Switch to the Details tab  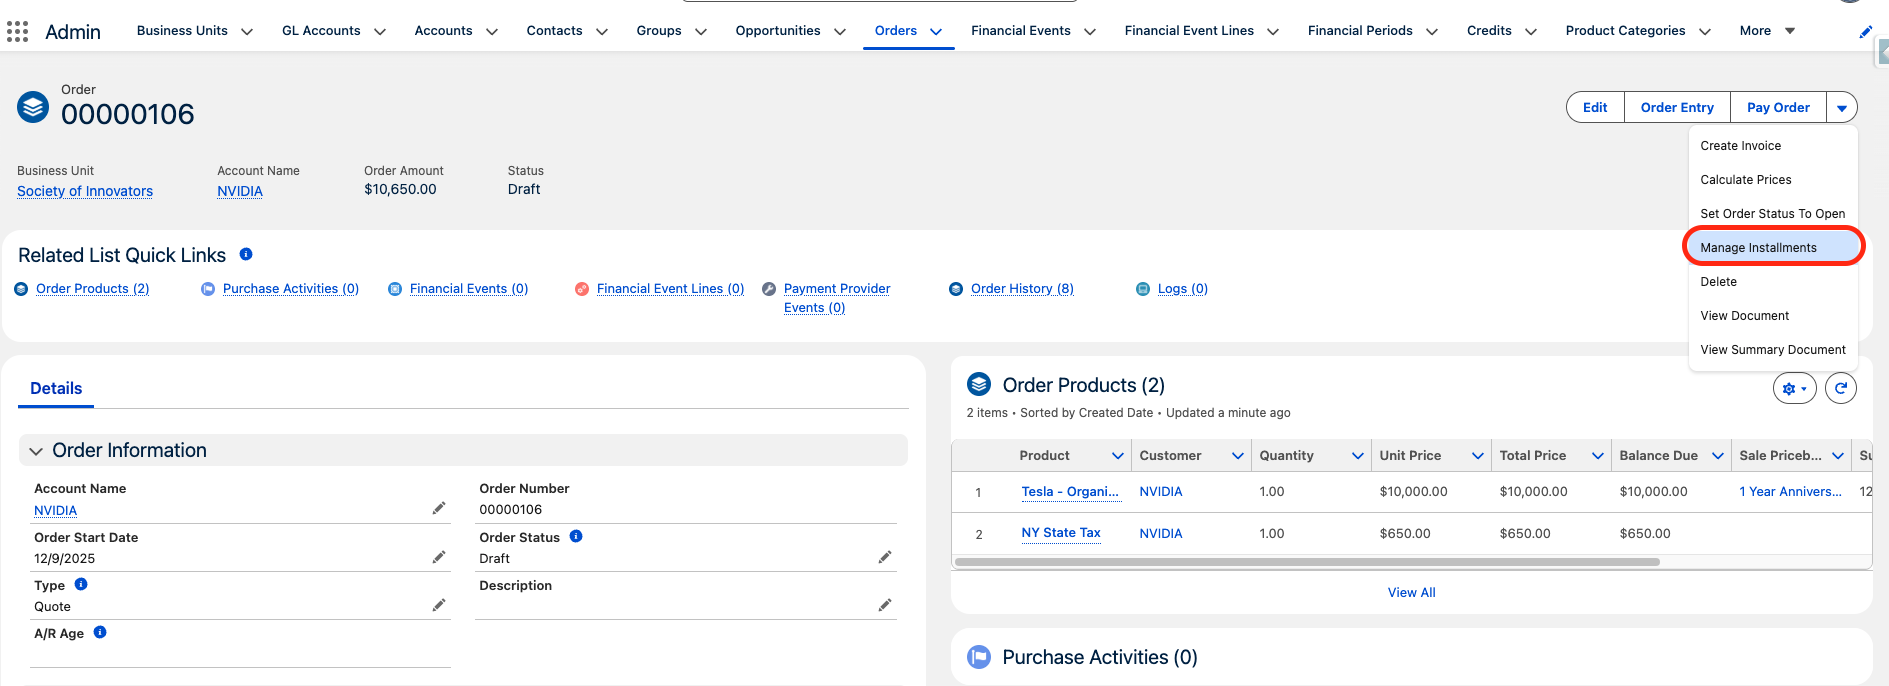[x=56, y=388]
